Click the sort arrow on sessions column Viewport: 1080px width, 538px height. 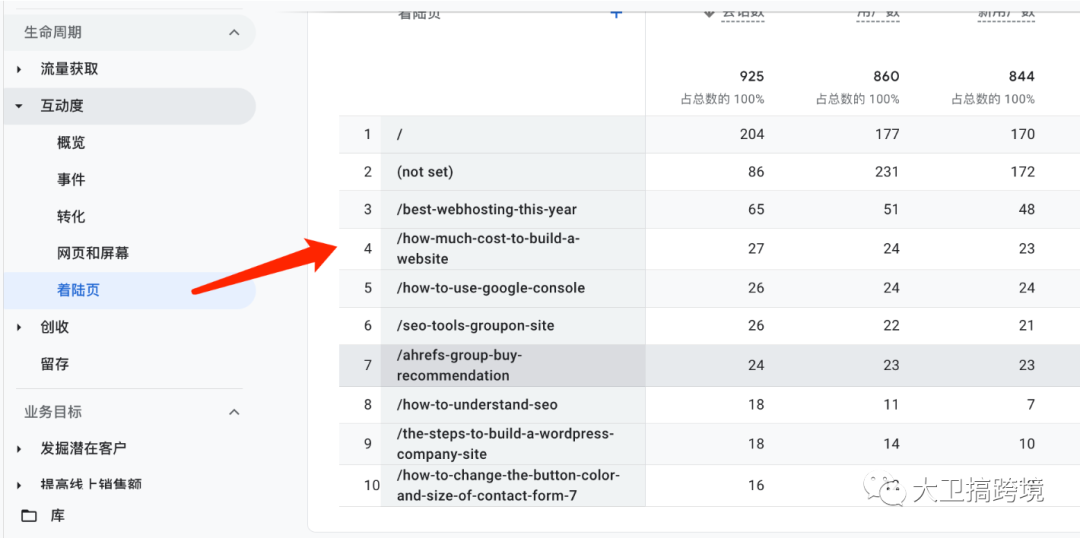(x=709, y=13)
